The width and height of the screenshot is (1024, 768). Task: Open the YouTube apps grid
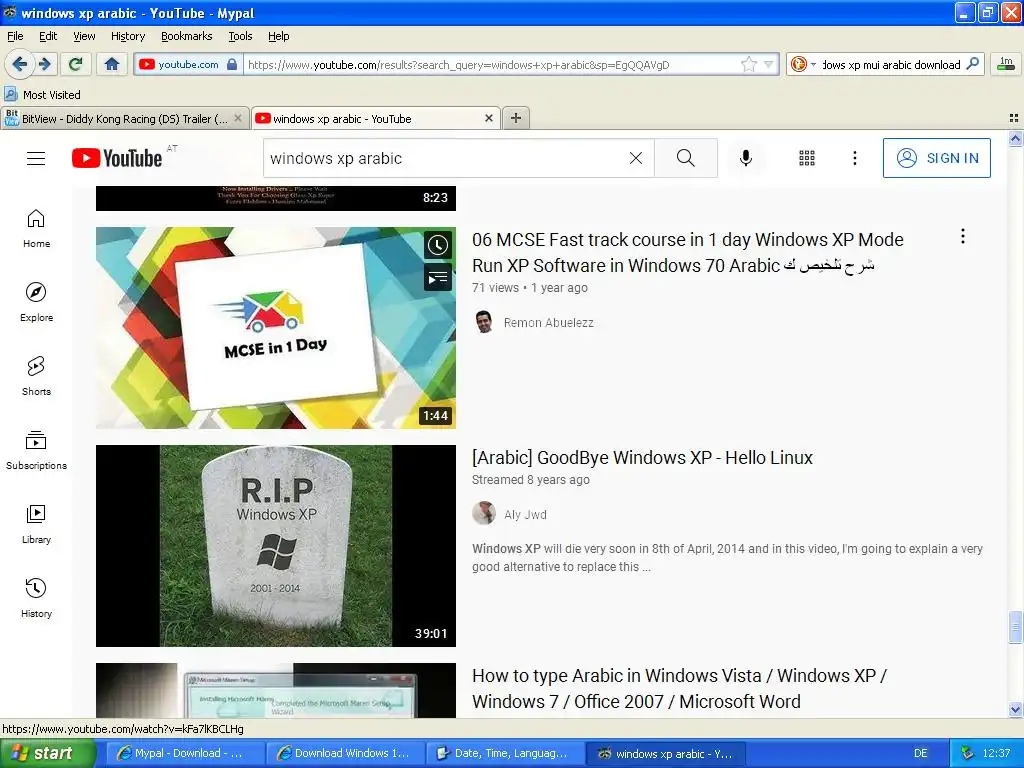click(x=807, y=158)
